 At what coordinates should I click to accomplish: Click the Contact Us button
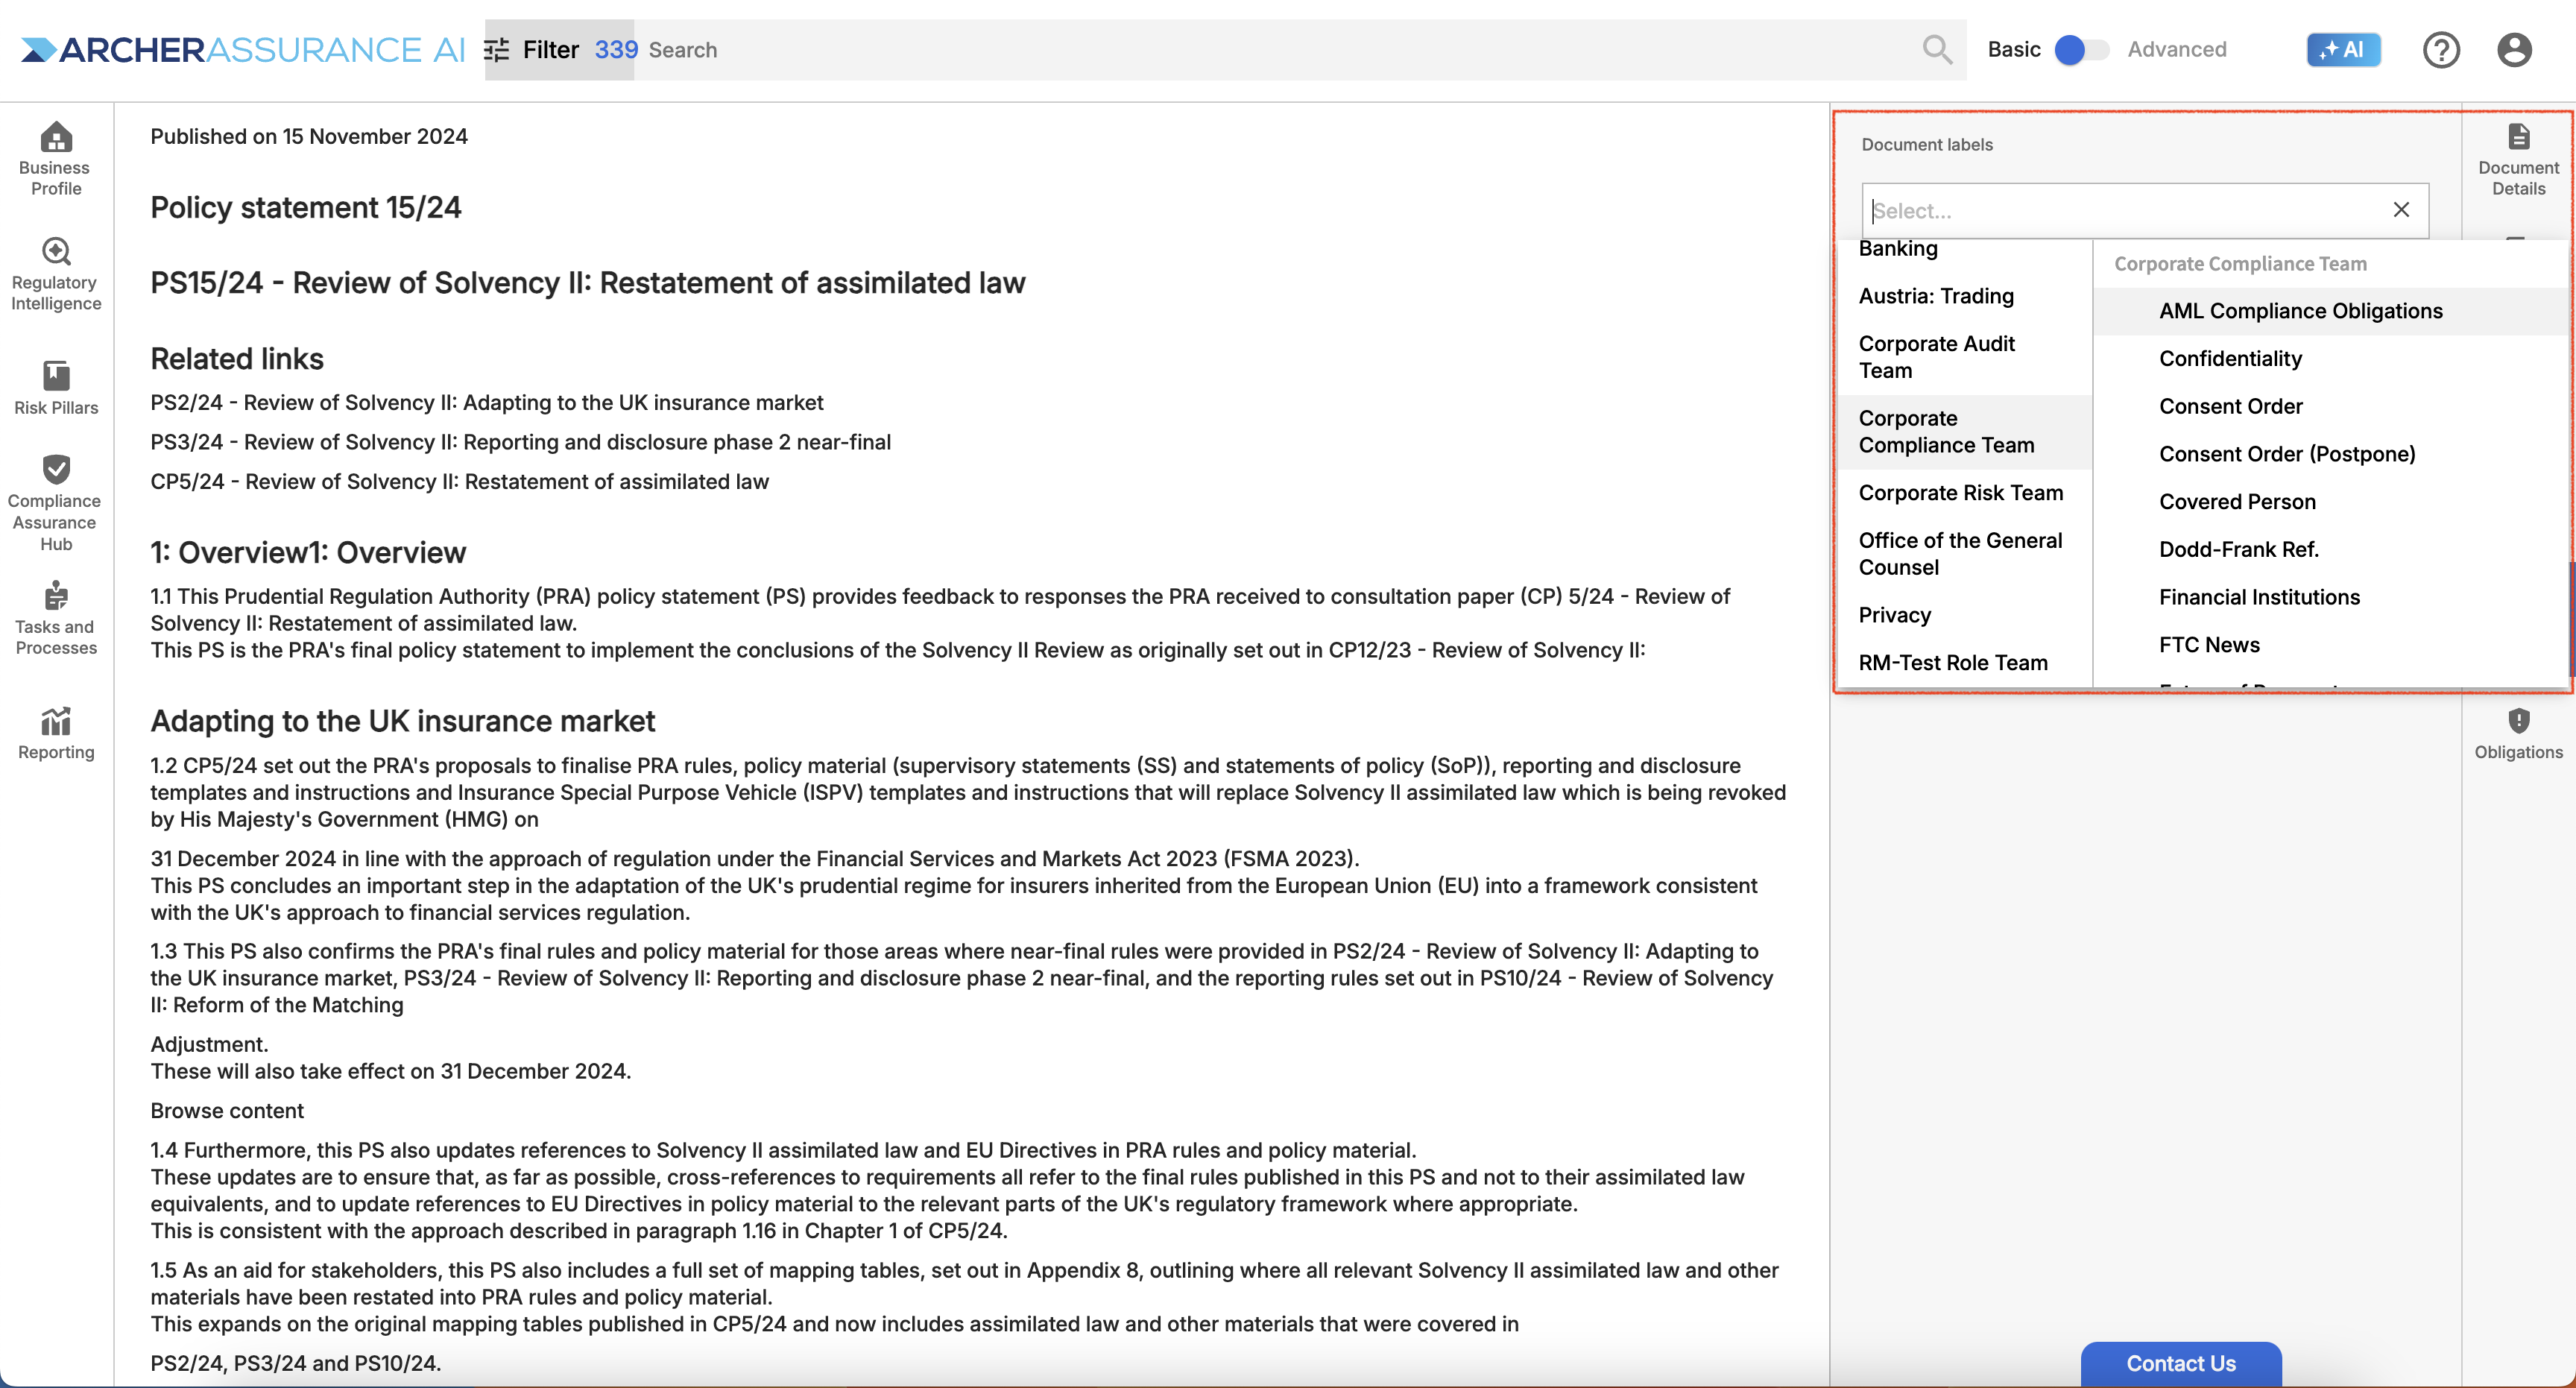(2180, 1363)
